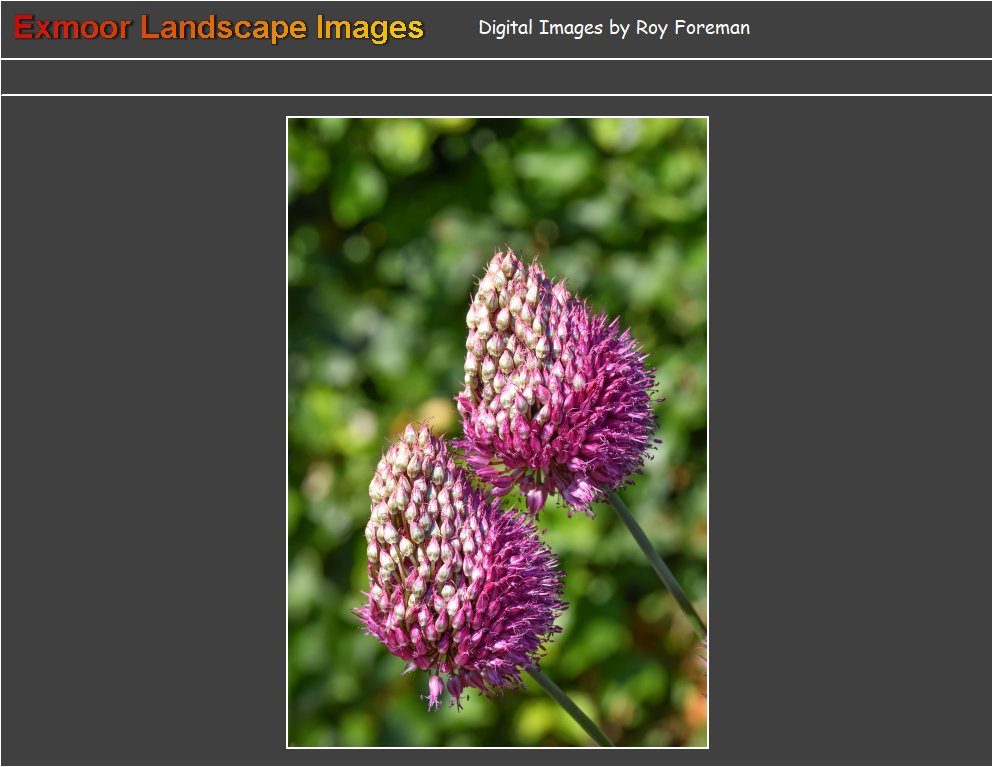The image size is (993, 767).
Task: Click the word Images in the title
Action: pyautogui.click(x=370, y=28)
